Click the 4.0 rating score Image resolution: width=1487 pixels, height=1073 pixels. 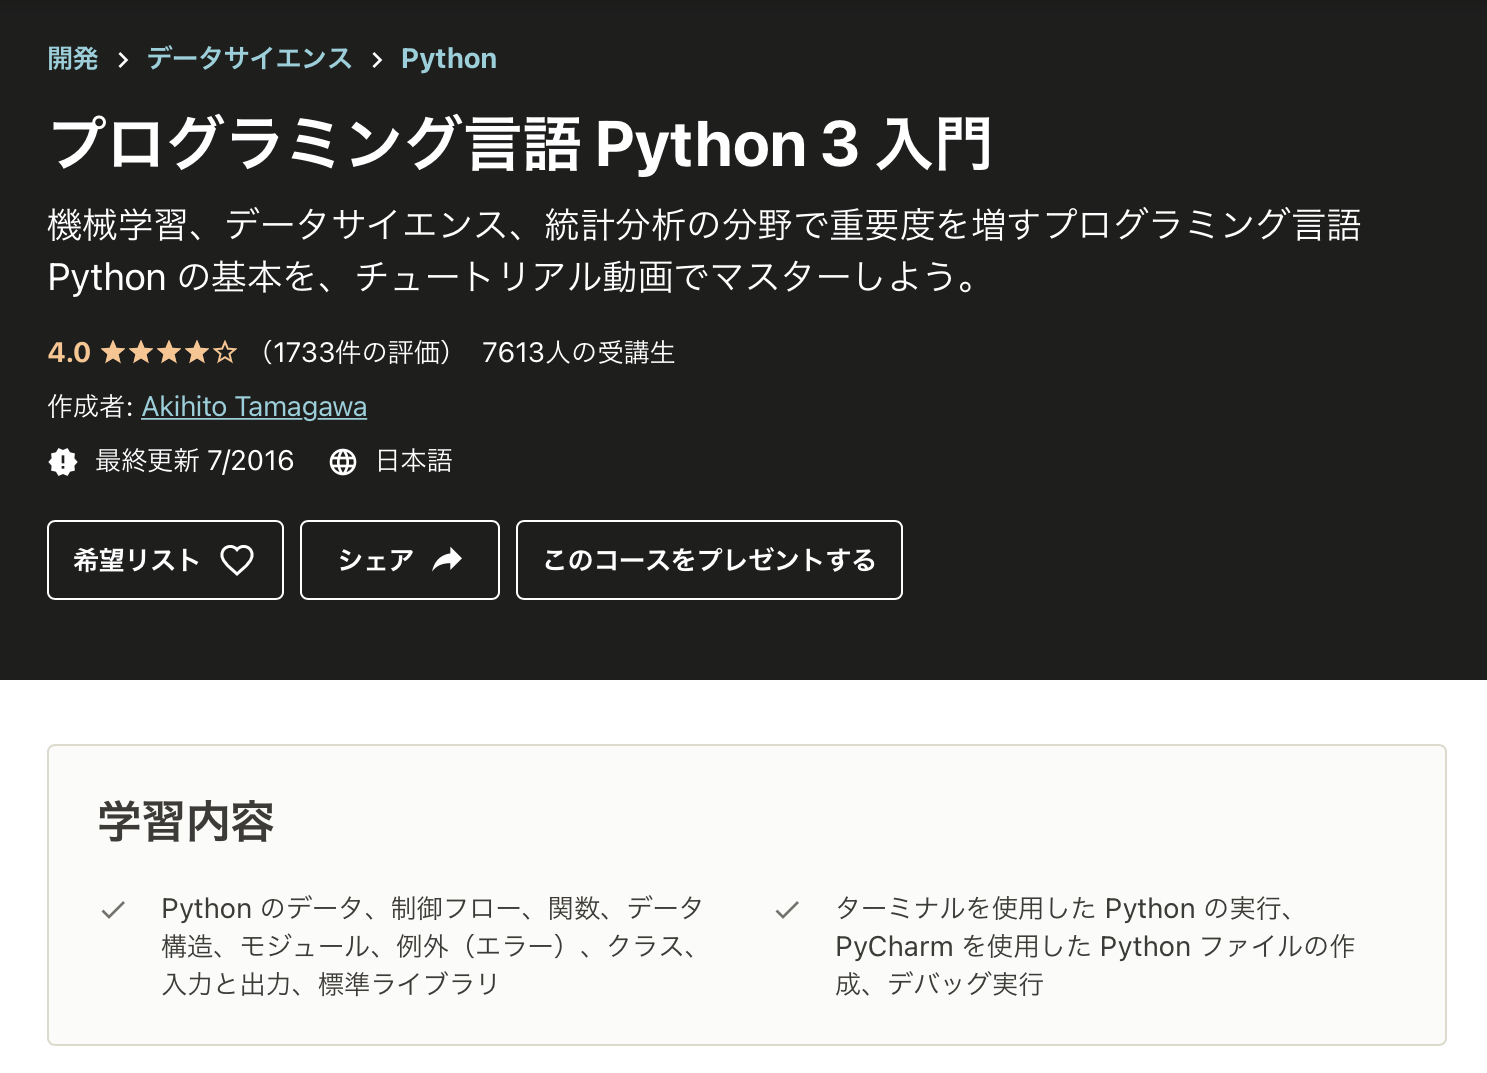click(69, 353)
